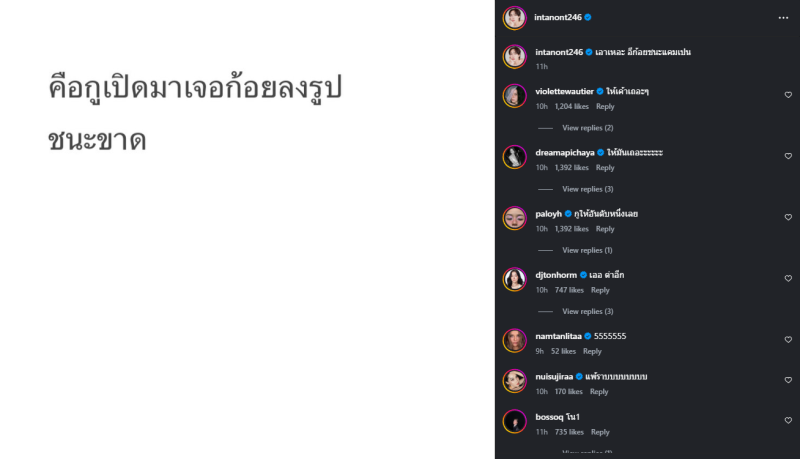Open nuisujiraa username link
Image resolution: width=800 pixels, height=459 pixels.
[x=559, y=376]
